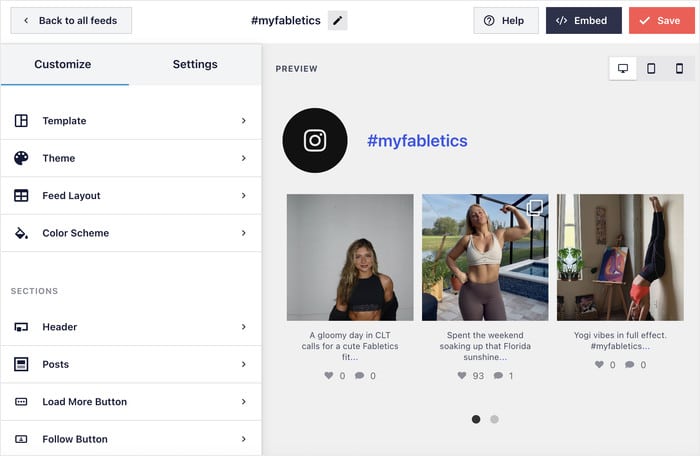Switch to the Settings tab
The height and width of the screenshot is (456, 700).
click(195, 64)
